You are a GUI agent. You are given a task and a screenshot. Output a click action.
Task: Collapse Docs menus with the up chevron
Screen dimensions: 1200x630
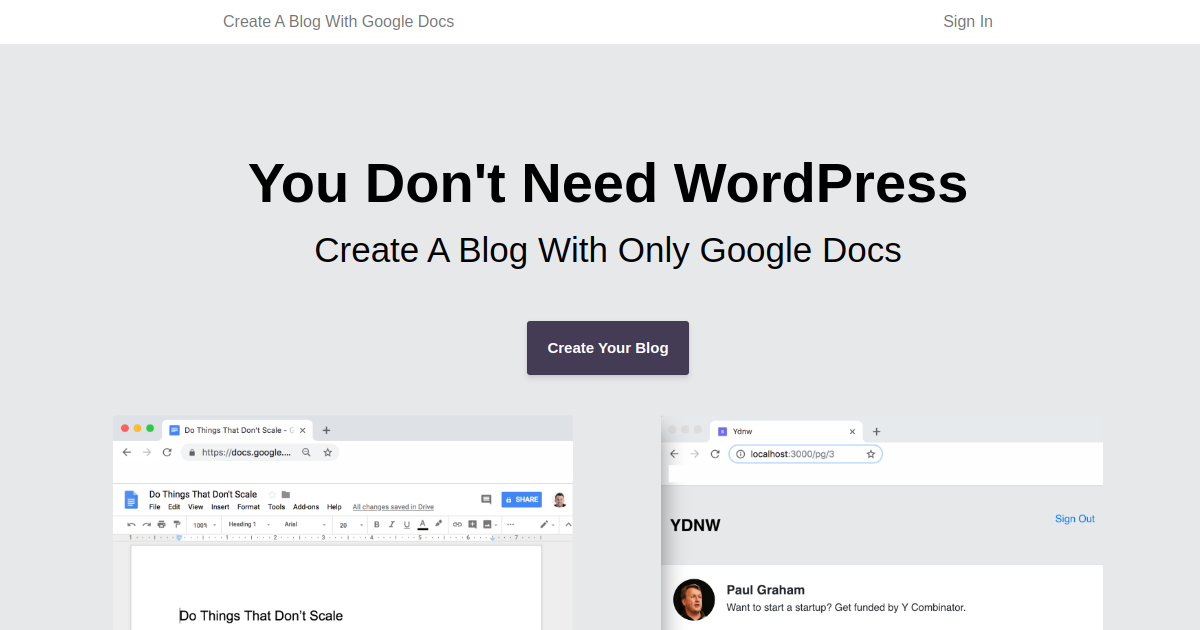point(568,524)
